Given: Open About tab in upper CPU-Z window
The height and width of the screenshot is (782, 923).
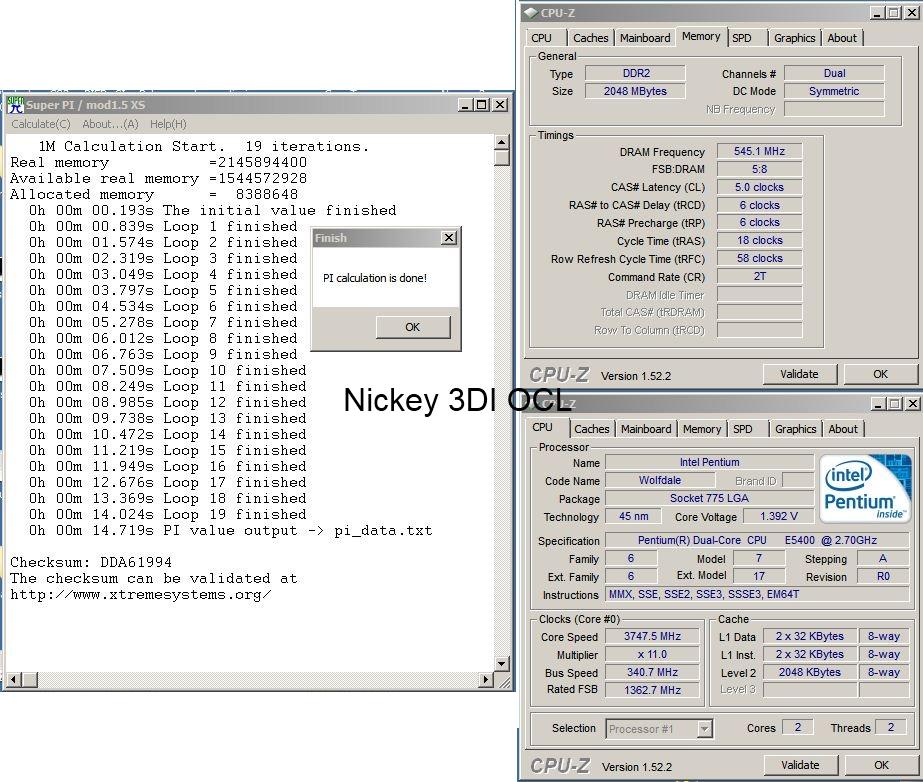Looking at the screenshot, I should pos(842,38).
